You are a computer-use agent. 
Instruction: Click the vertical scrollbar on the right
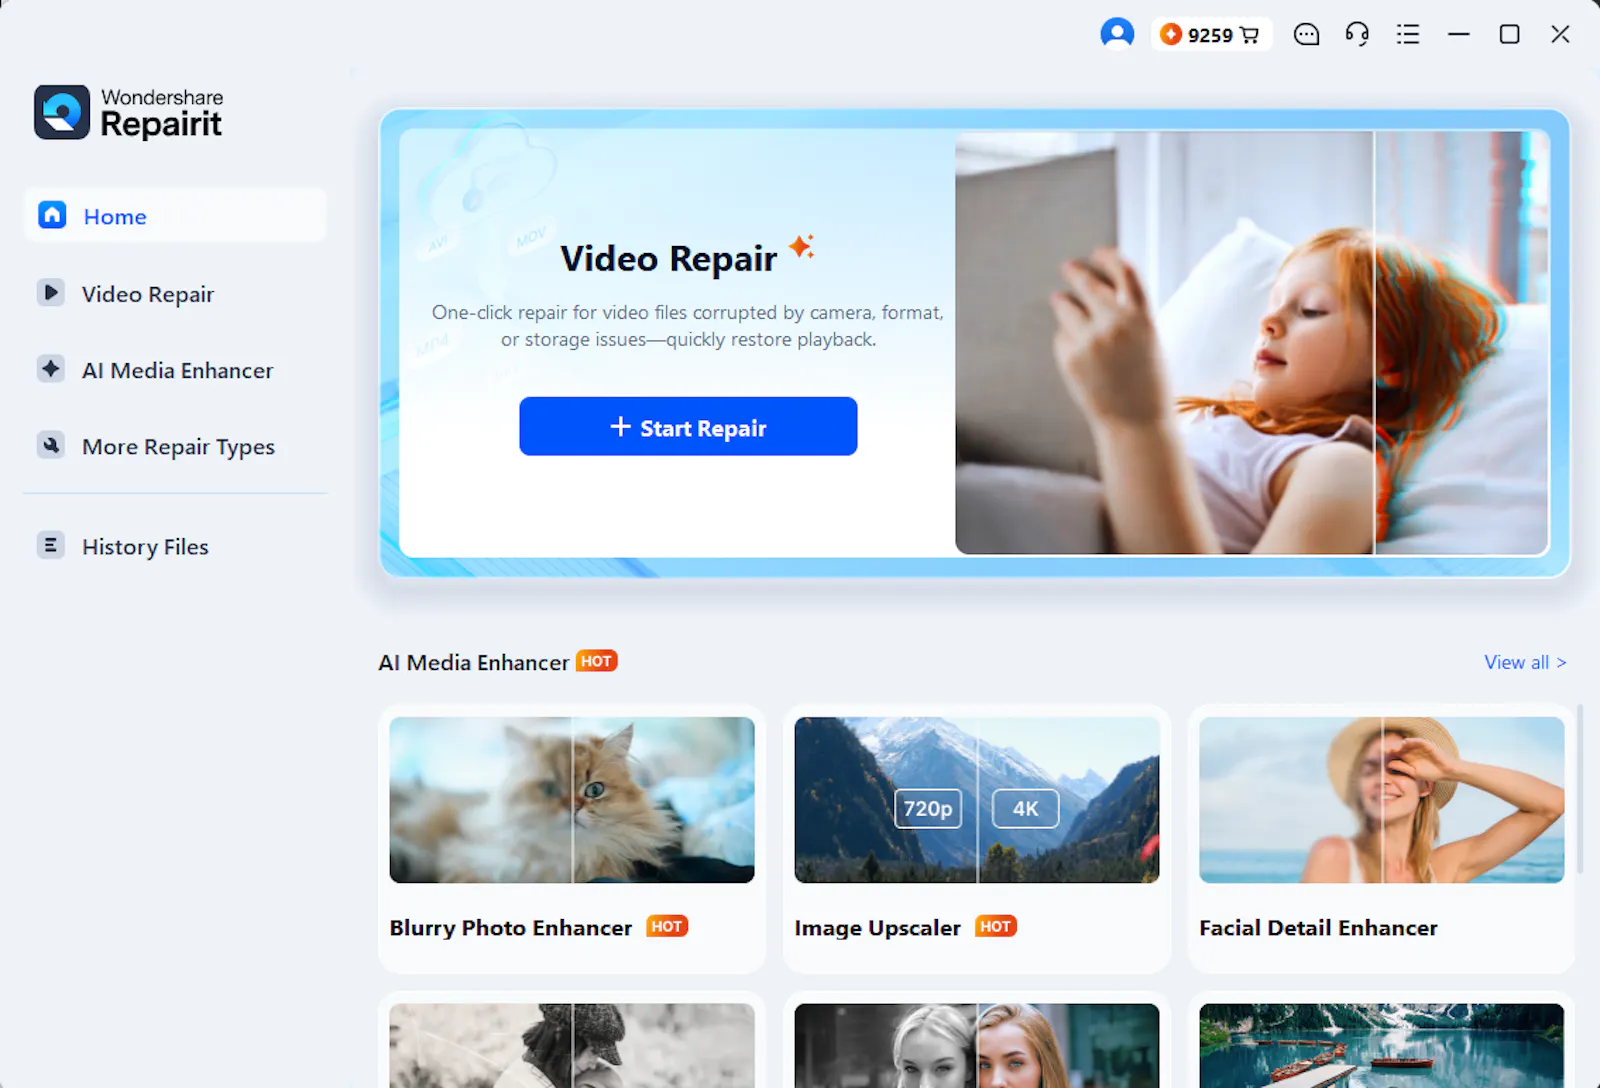pos(1579,790)
